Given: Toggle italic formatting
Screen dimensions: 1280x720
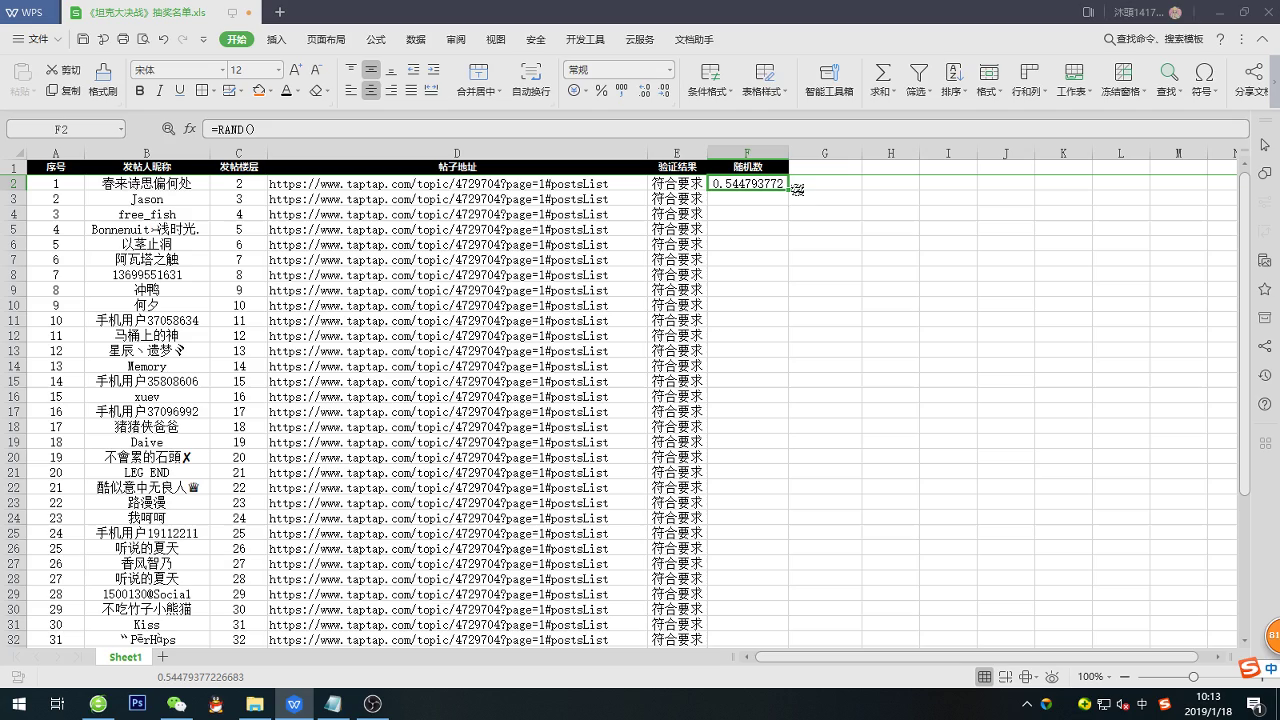Looking at the screenshot, I should (x=160, y=91).
